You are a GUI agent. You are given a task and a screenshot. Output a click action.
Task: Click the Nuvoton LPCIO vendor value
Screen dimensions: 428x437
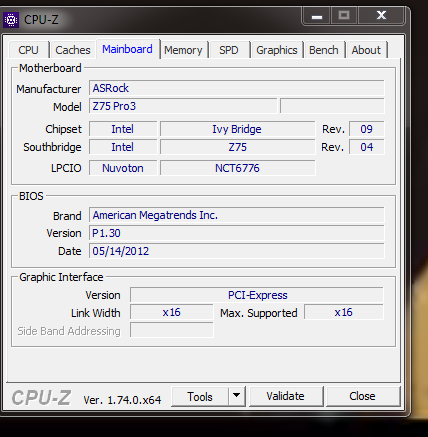[x=123, y=168]
